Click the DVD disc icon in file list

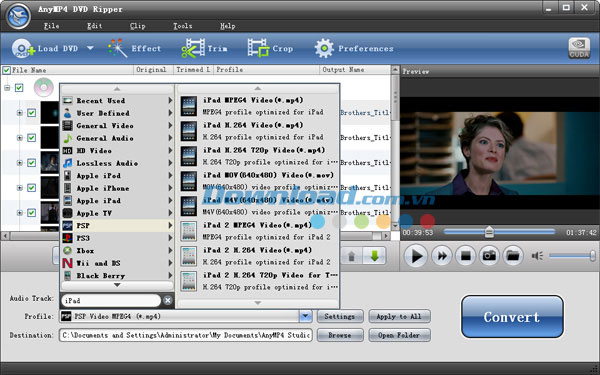pyautogui.click(x=43, y=87)
